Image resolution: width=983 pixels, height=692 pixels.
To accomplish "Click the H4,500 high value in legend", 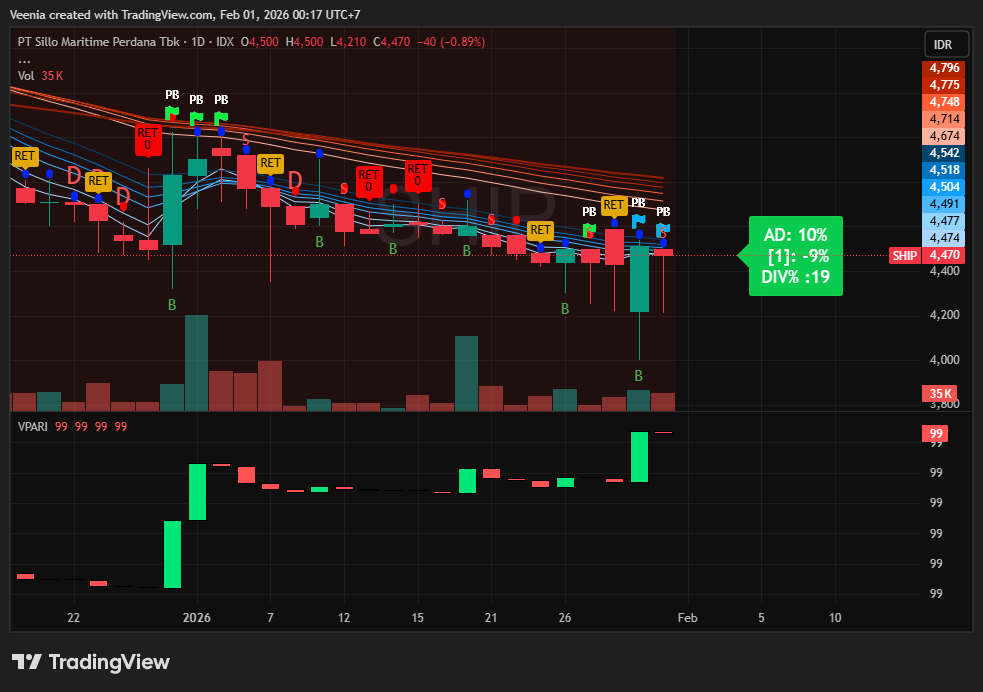I will tap(305, 42).
